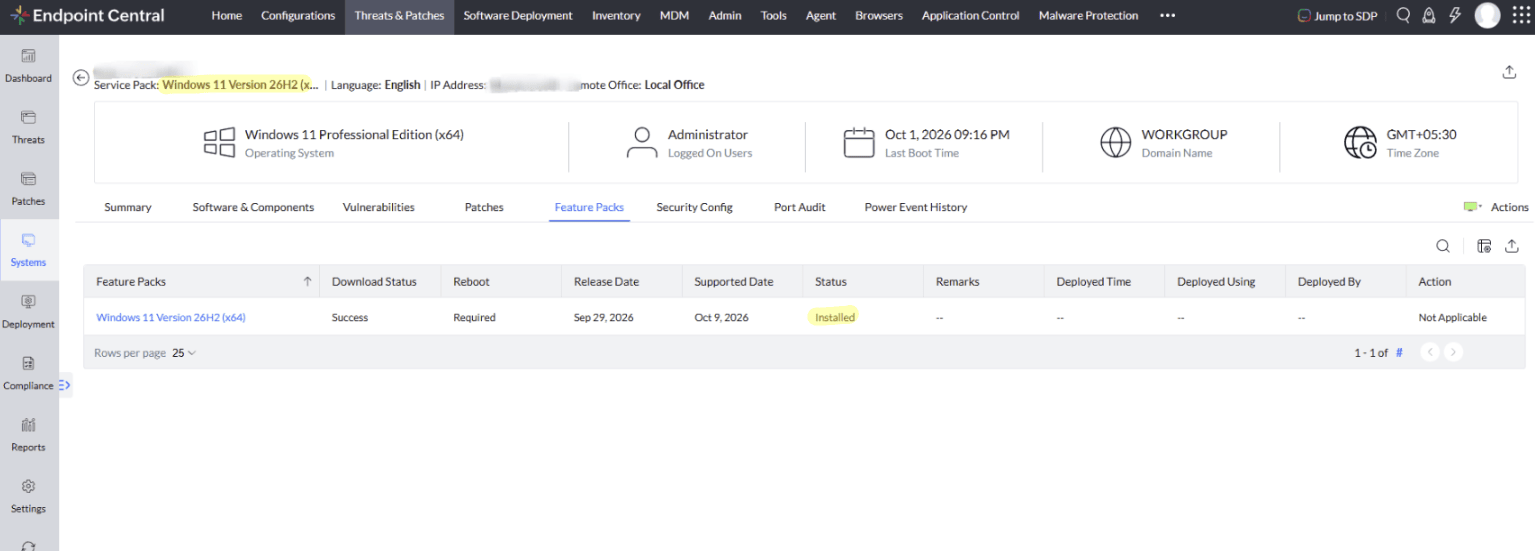The image size is (1535, 551).
Task: Open Settings in the left sidebar
Action: click(x=28, y=496)
